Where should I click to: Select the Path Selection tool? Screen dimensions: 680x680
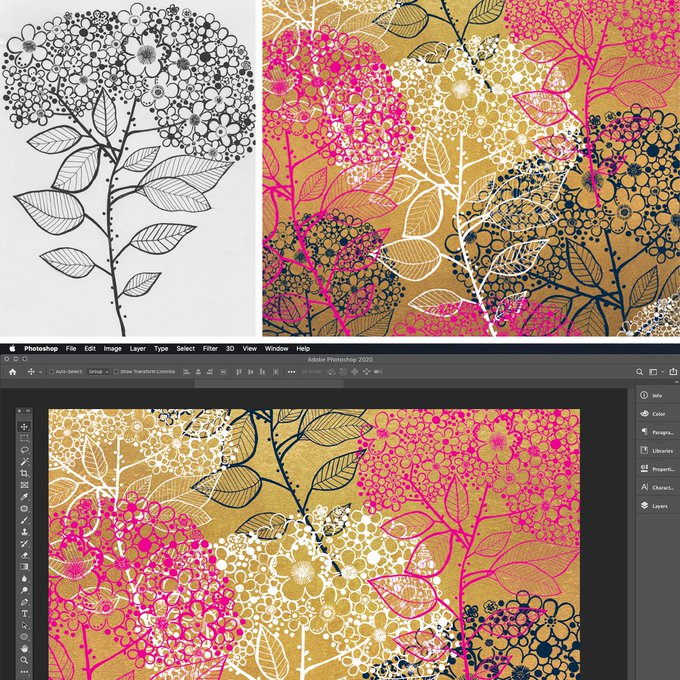24,625
